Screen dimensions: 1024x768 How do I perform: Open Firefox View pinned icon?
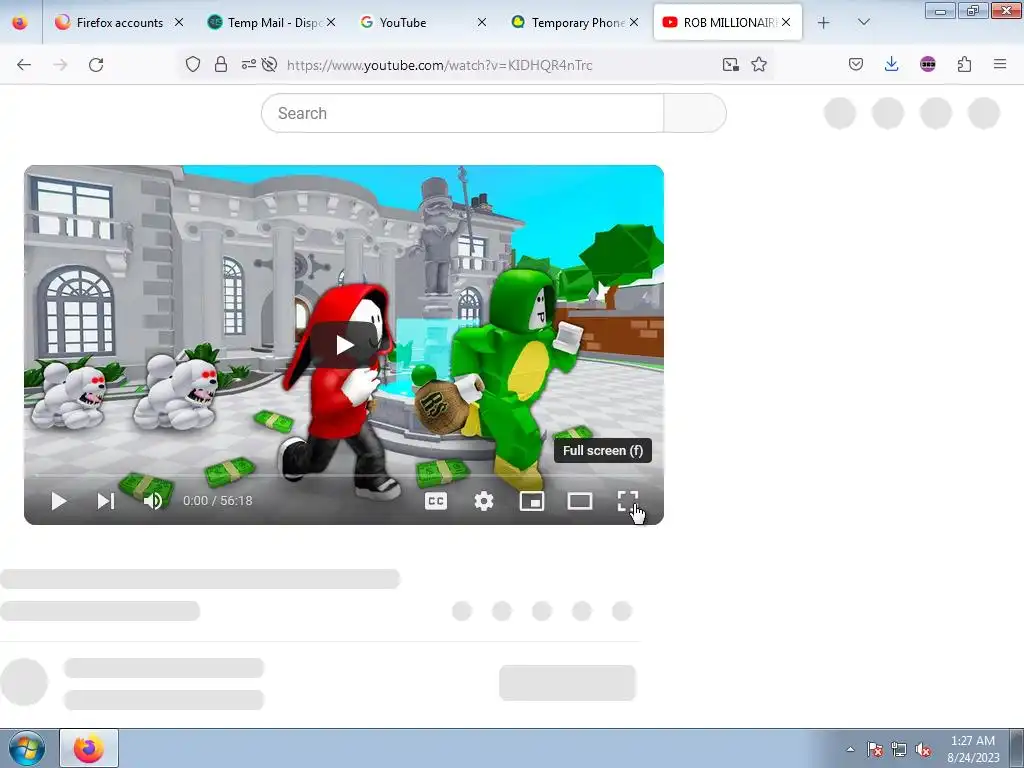tap(20, 22)
